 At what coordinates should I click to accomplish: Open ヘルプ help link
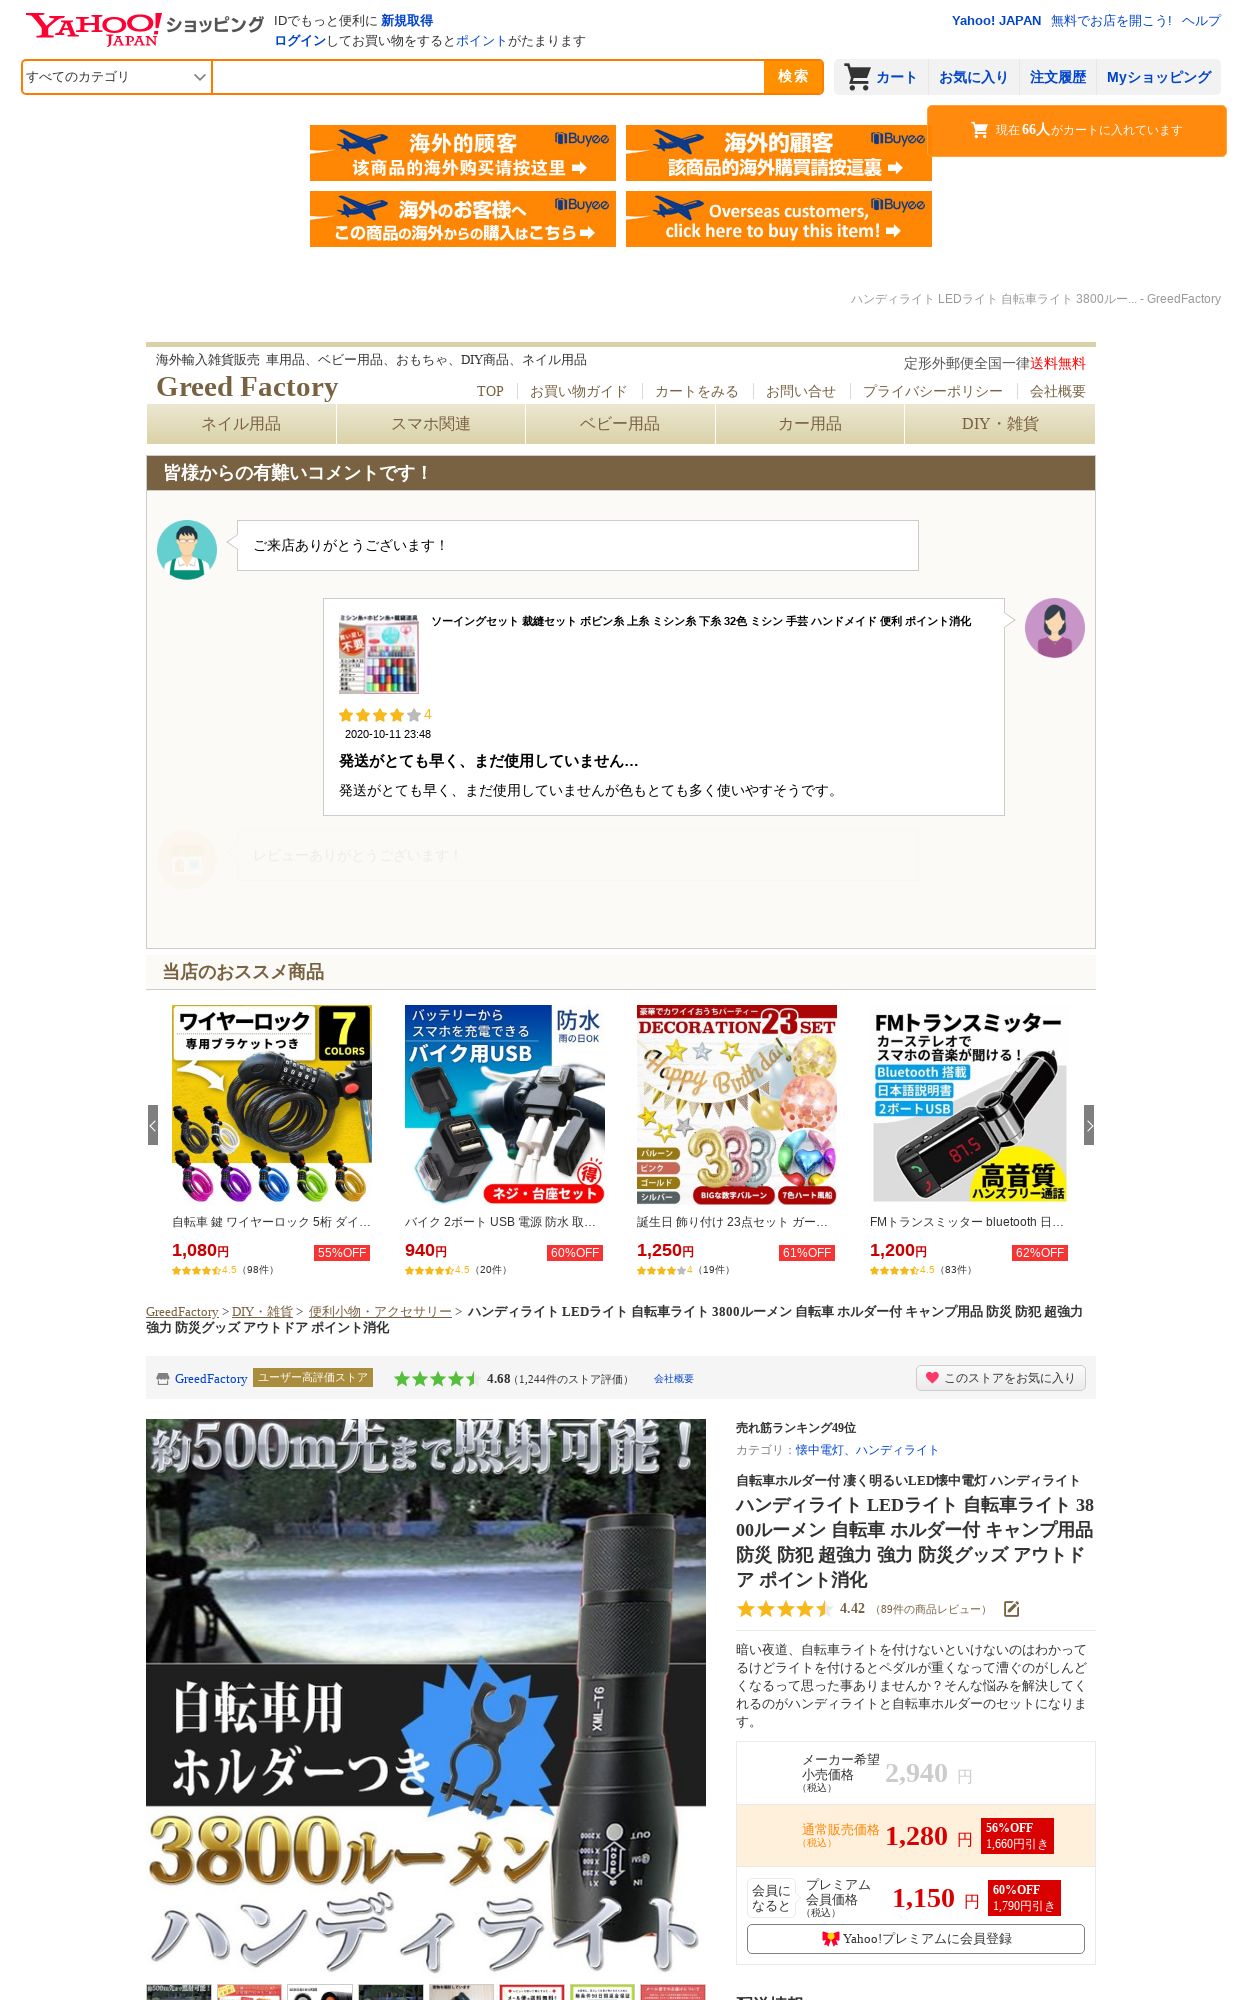tap(1201, 21)
